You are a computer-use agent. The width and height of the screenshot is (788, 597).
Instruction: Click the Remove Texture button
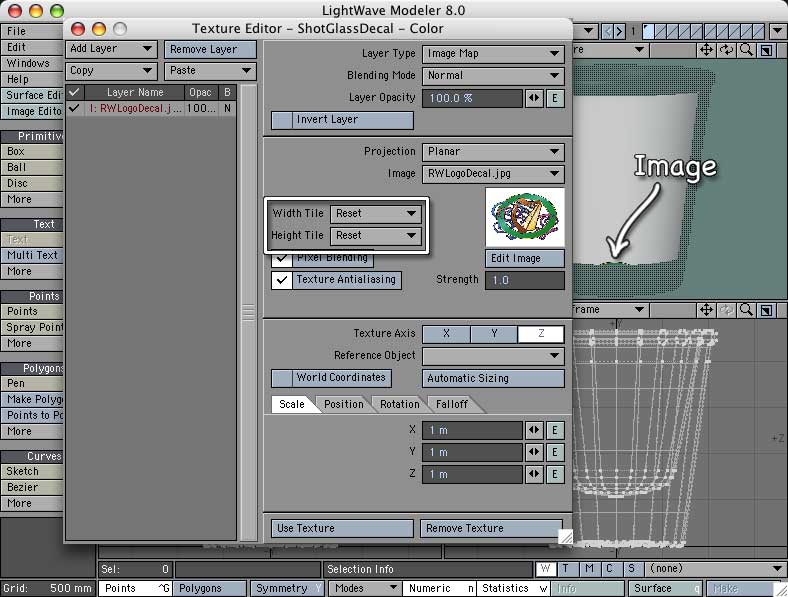490,528
